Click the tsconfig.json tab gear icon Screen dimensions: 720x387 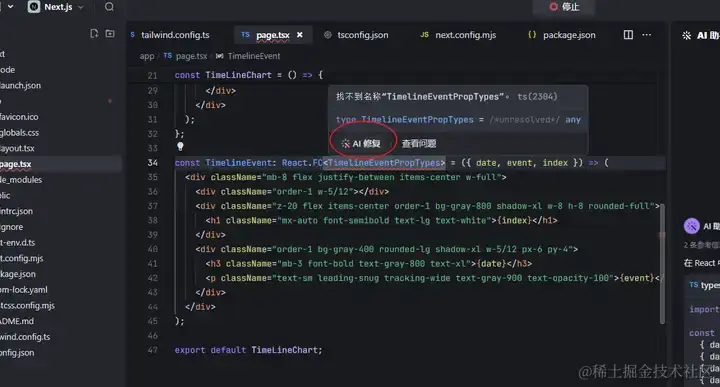(x=327, y=35)
